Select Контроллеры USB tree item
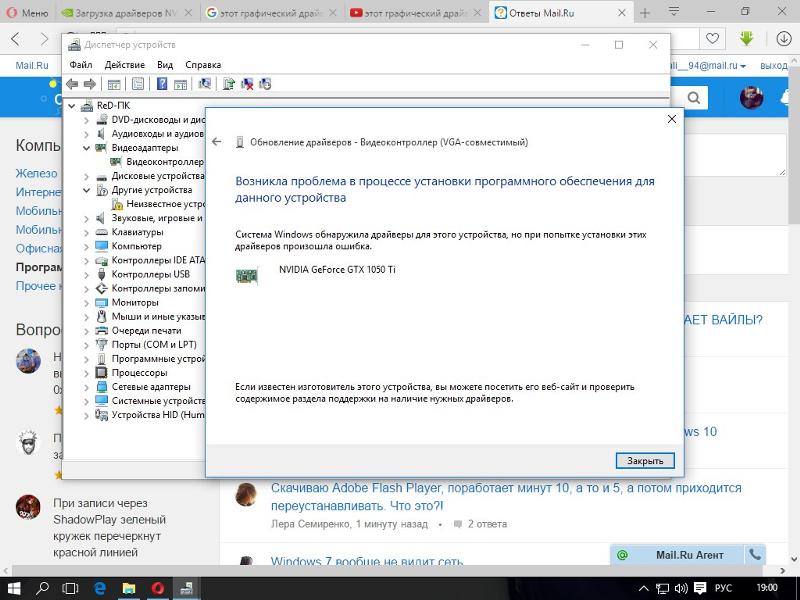Image resolution: width=800 pixels, height=600 pixels. click(151, 274)
